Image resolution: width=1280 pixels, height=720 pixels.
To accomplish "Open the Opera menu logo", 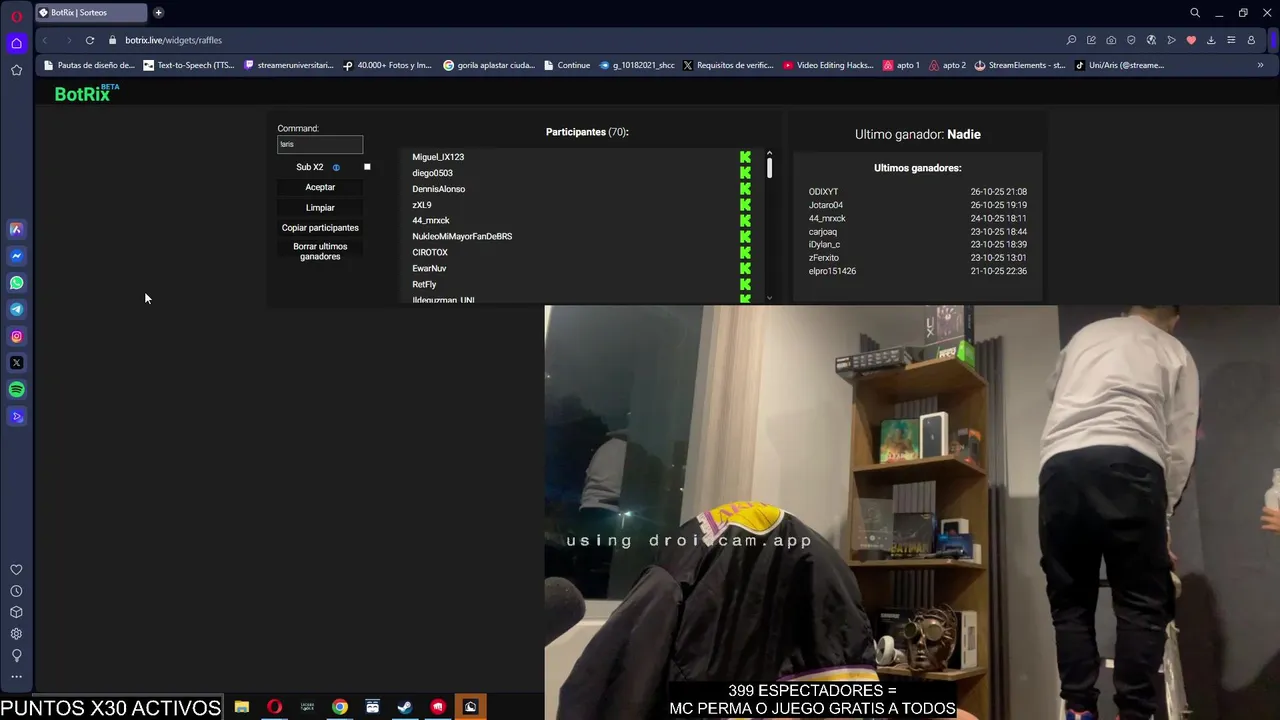I will tap(16, 16).
